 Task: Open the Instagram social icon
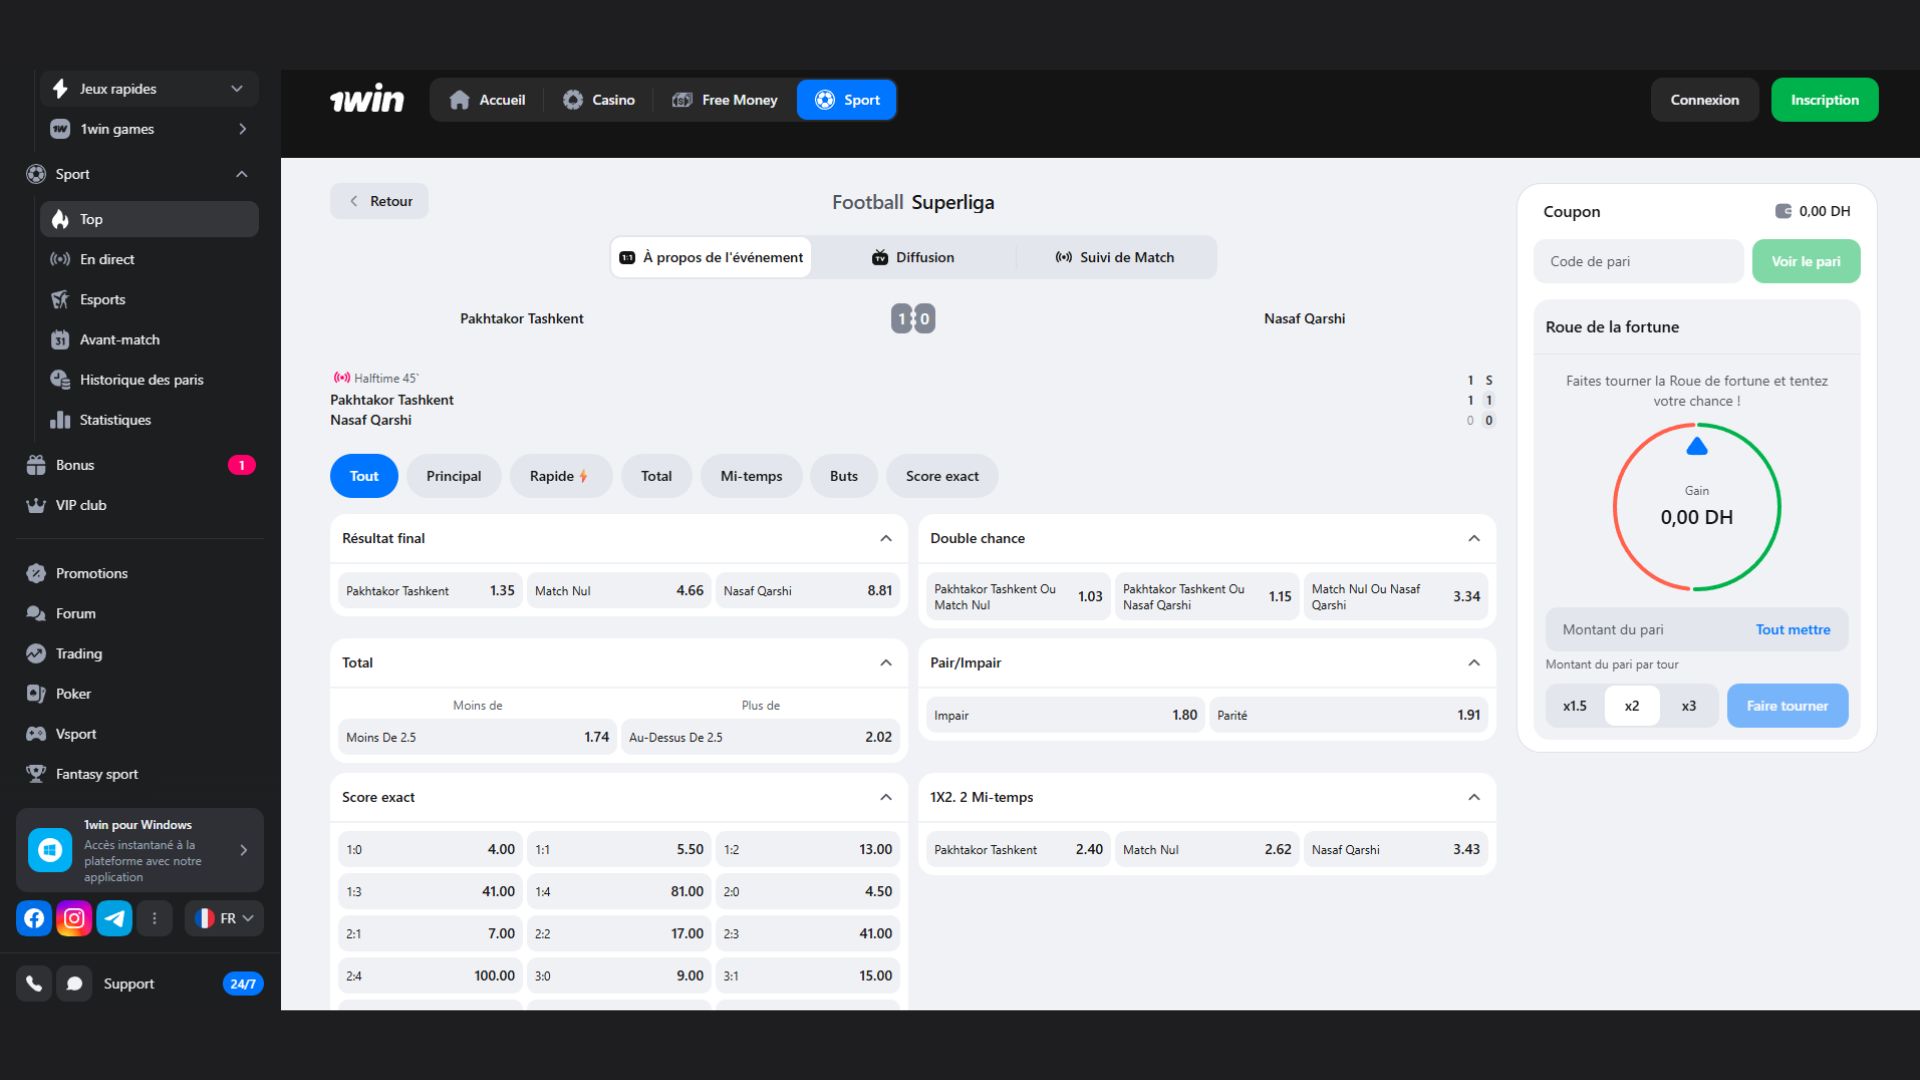[x=74, y=918]
